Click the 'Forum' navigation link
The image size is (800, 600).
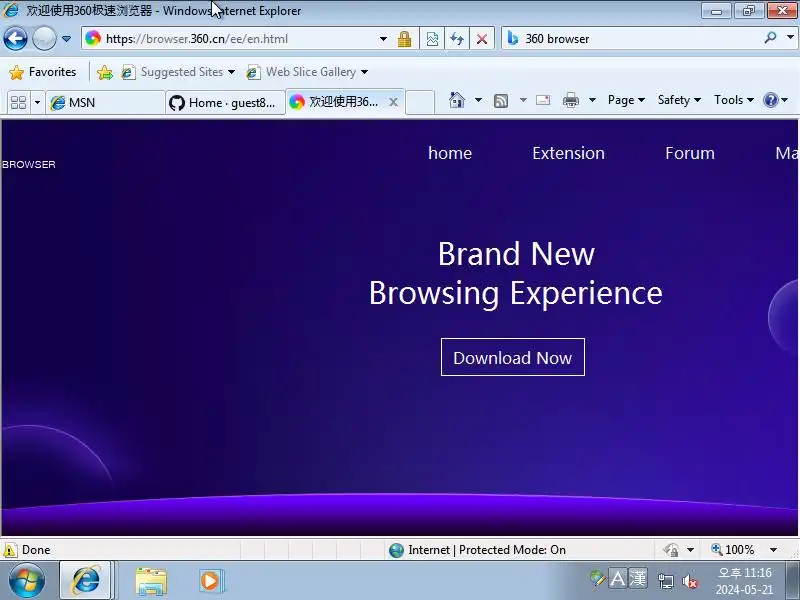pyautogui.click(x=690, y=153)
